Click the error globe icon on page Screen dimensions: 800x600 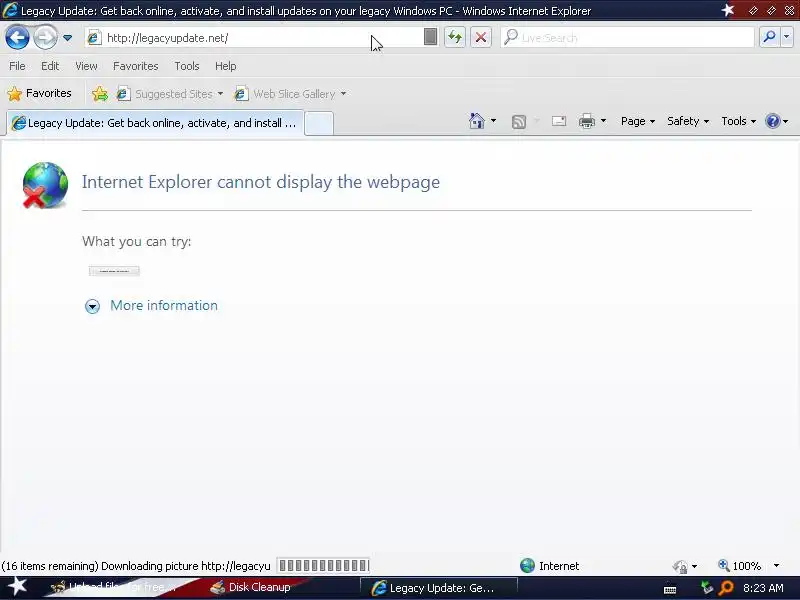click(x=45, y=185)
